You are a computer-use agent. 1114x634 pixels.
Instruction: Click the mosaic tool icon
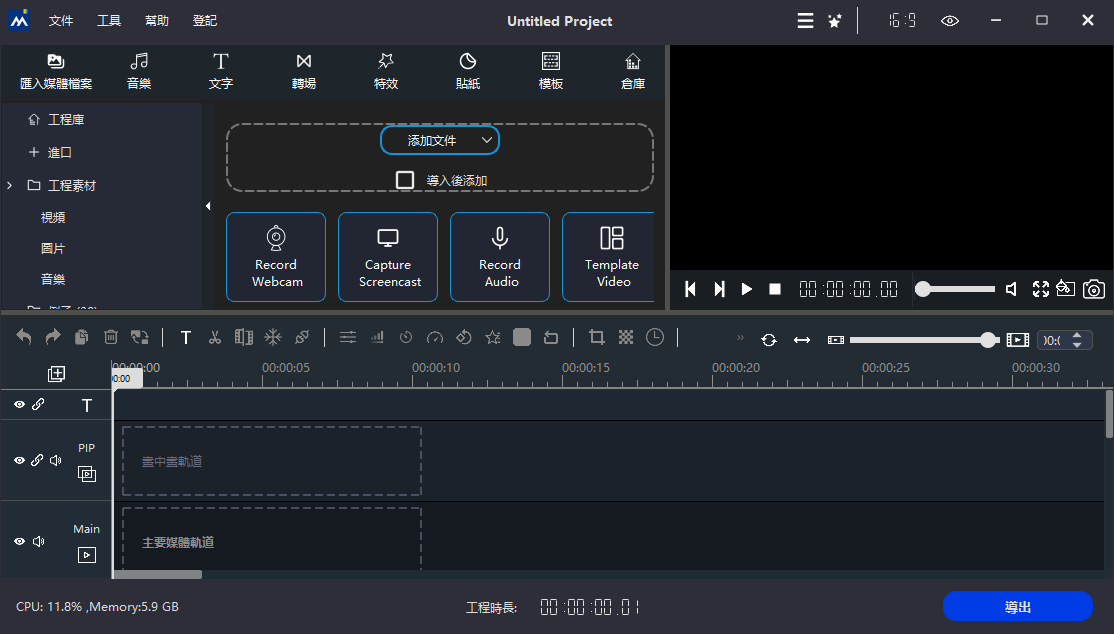pyautogui.click(x=626, y=338)
